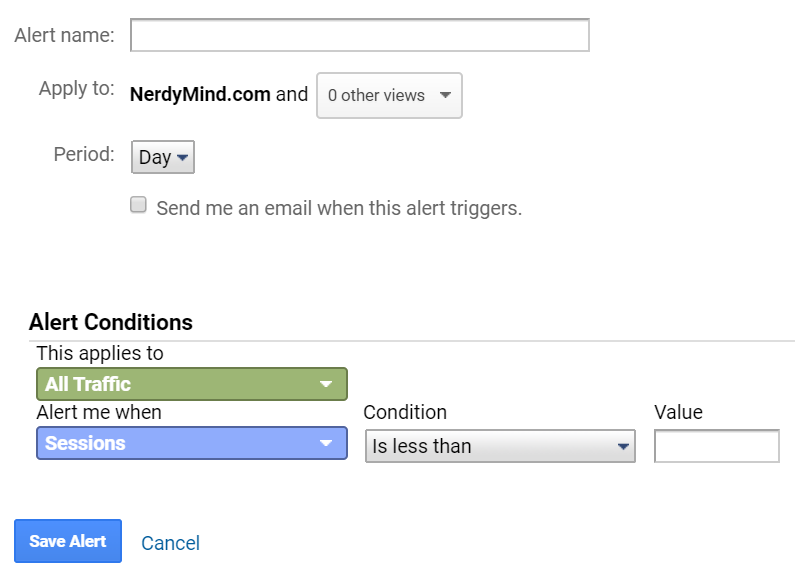
Task: Click the arrow icon beside "0 other views"
Action: click(x=445, y=96)
